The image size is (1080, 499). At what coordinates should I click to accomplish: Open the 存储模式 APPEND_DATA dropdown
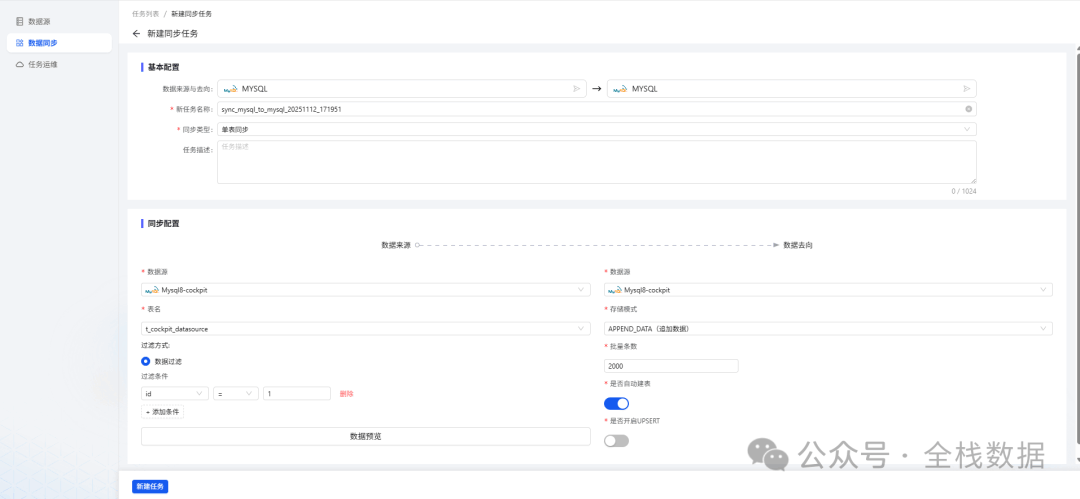[x=828, y=328]
